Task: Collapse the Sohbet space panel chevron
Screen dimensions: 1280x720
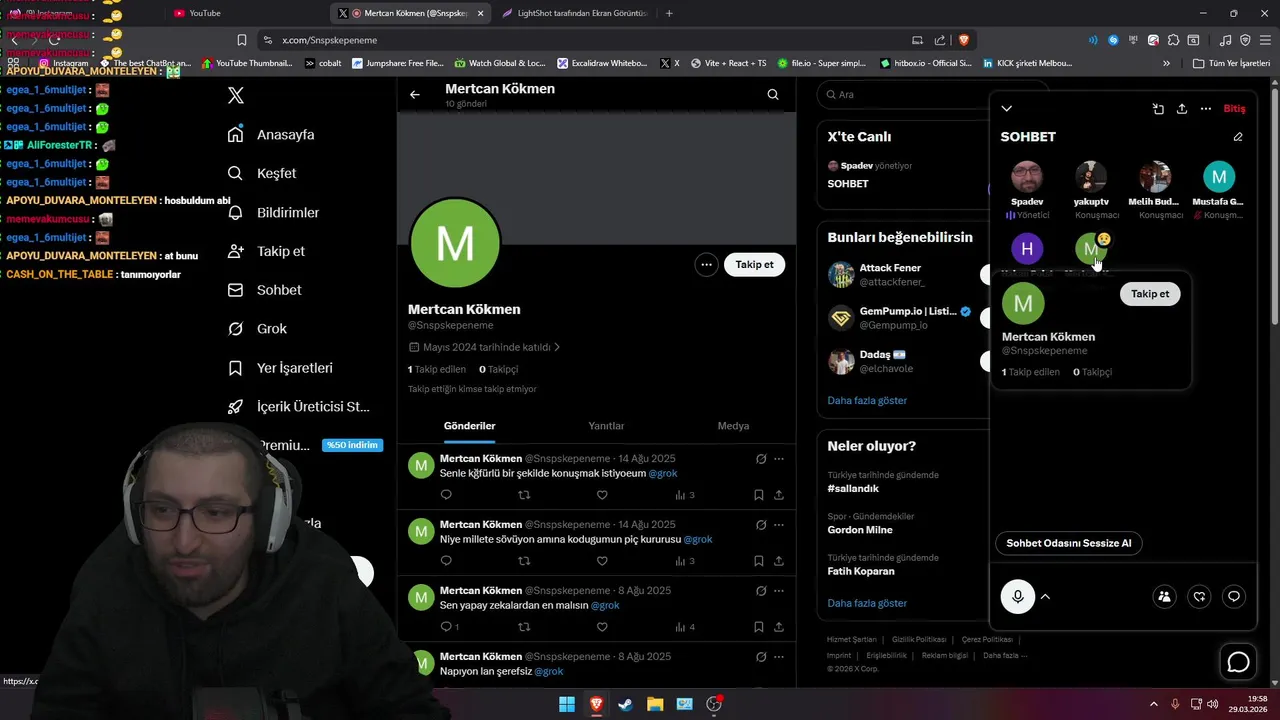Action: point(1007,109)
